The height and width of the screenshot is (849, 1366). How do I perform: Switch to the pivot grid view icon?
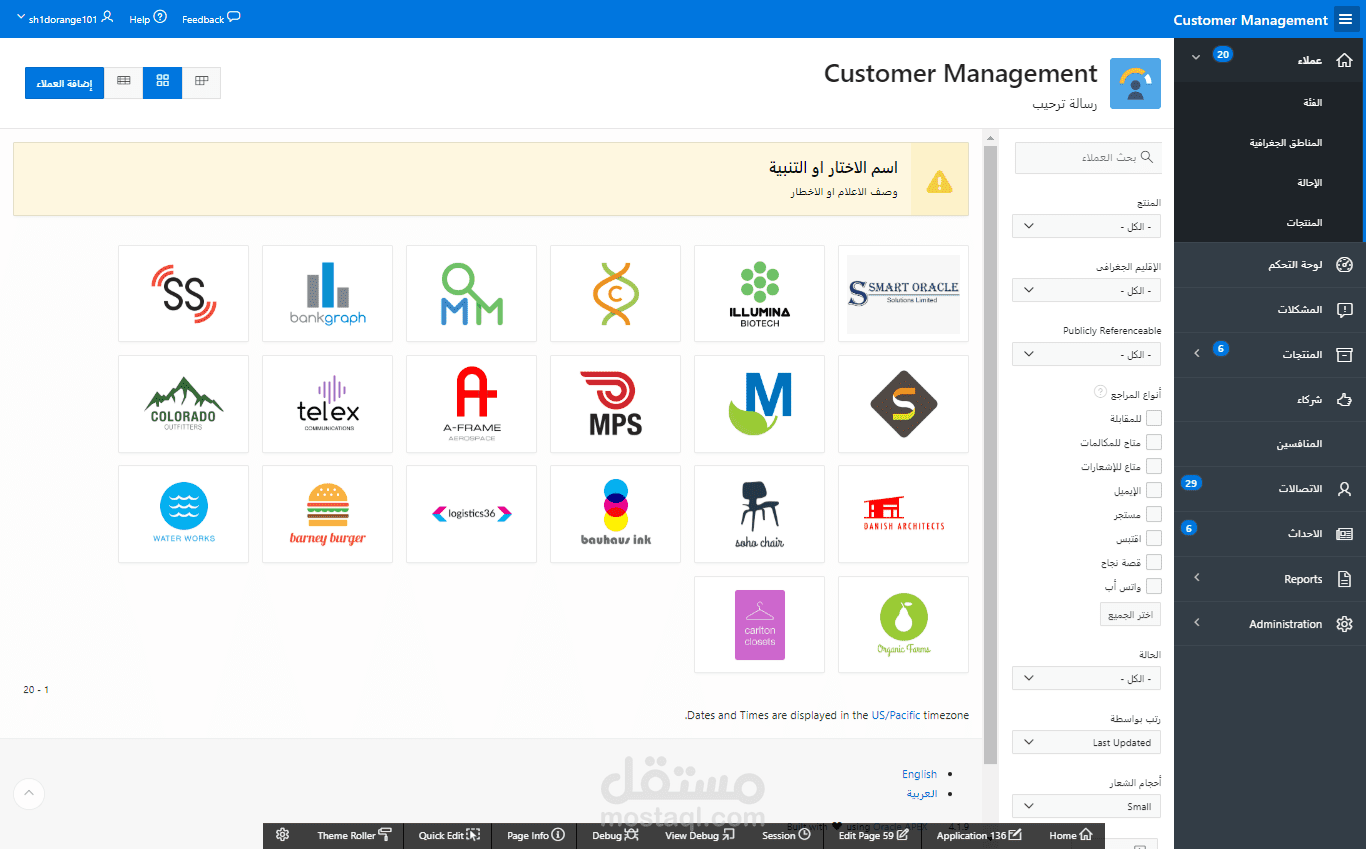tap(201, 83)
